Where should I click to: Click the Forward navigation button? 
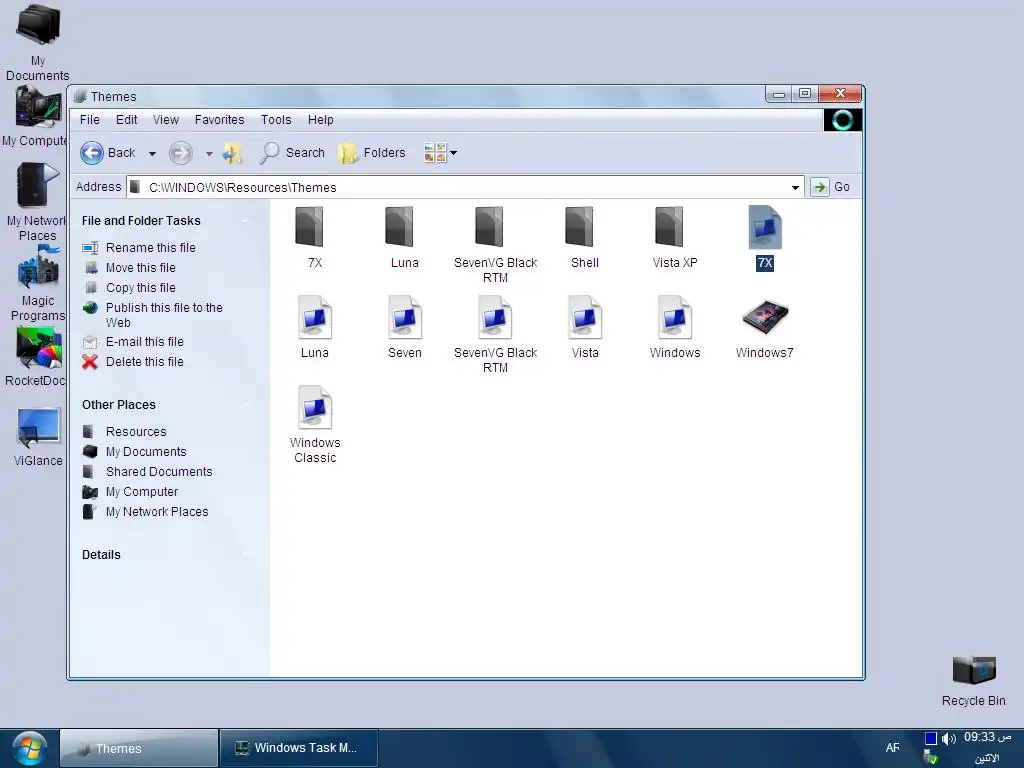coord(181,153)
